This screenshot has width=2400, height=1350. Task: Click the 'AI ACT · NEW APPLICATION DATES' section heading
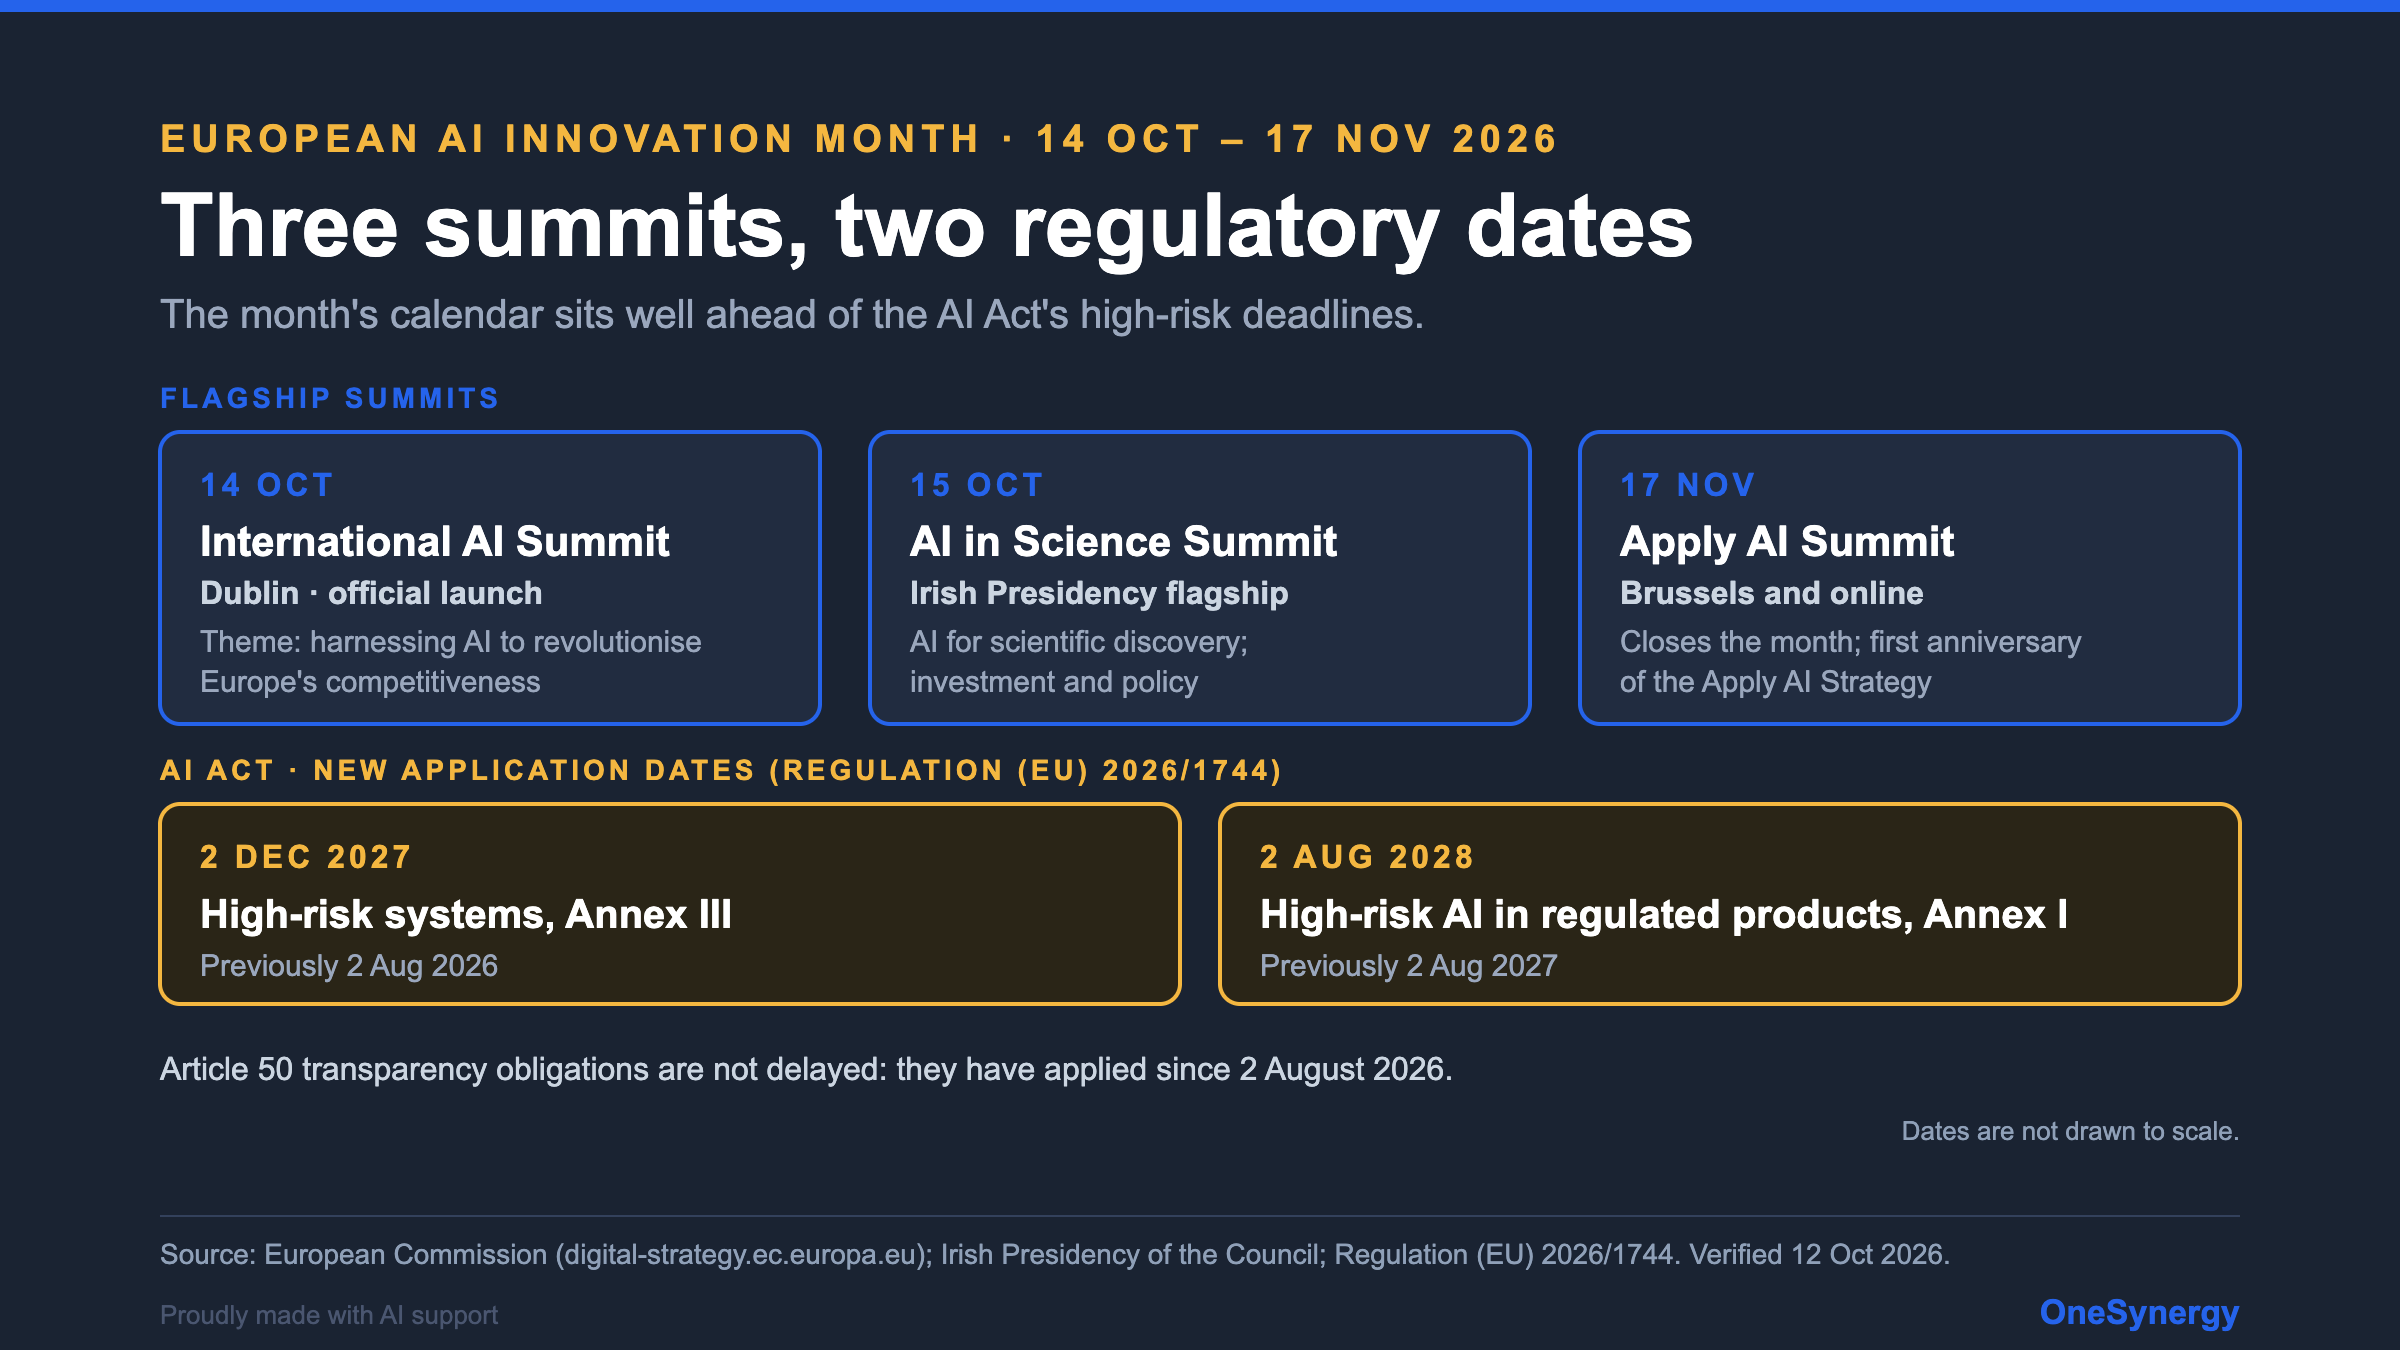pos(721,770)
